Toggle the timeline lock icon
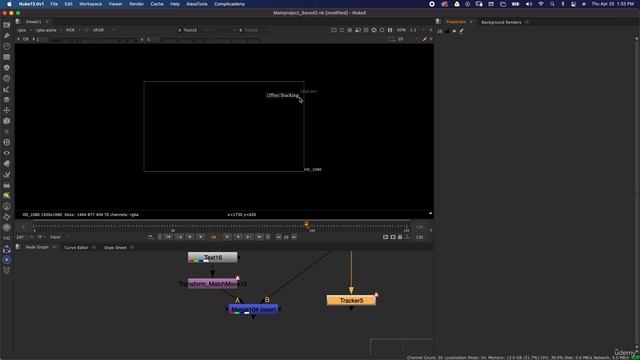Screen dimensions: 640x360 click(400, 237)
